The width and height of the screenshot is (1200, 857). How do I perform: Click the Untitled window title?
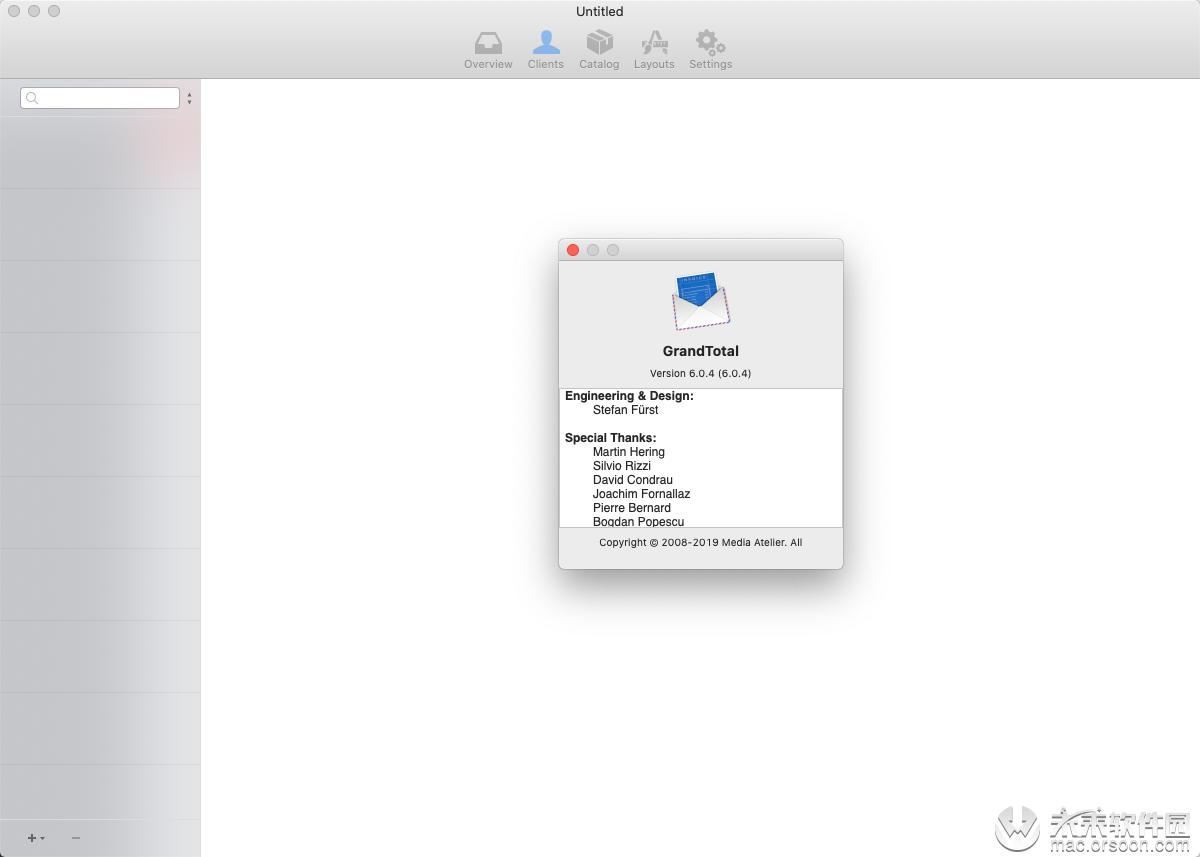tap(599, 12)
